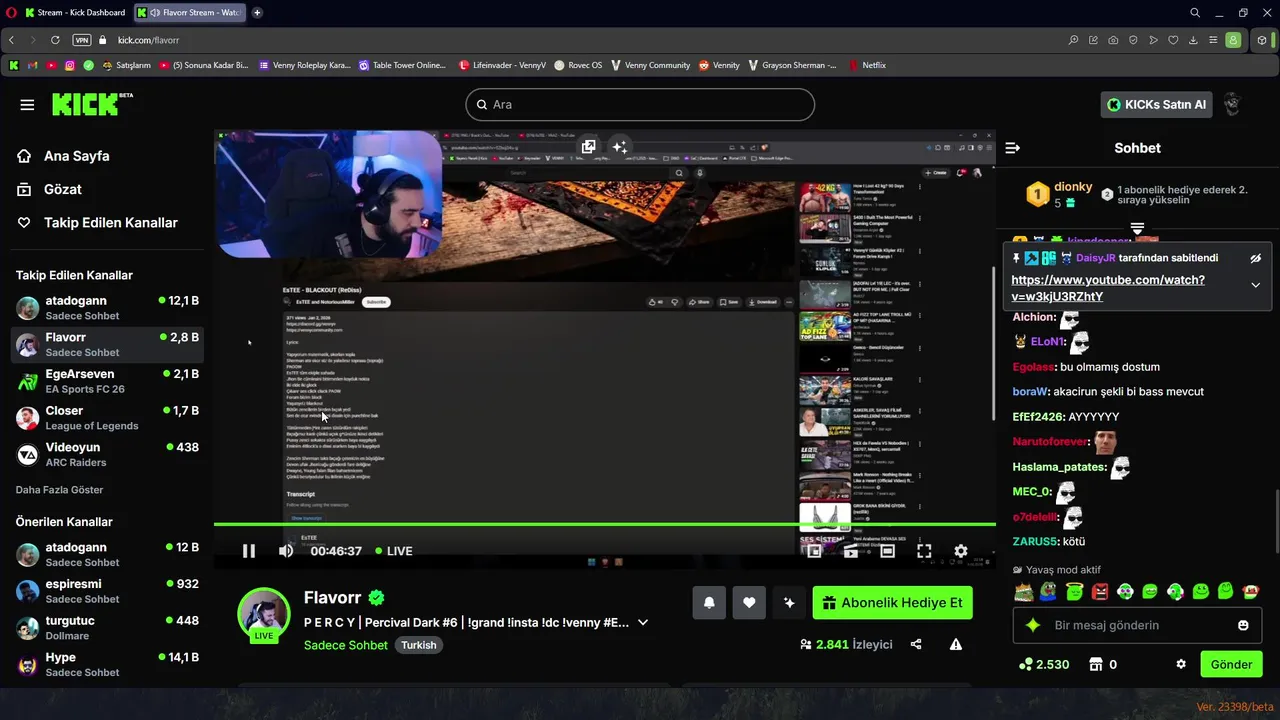Hide the pinned message
This screenshot has width=1280, height=720.
(x=1255, y=258)
